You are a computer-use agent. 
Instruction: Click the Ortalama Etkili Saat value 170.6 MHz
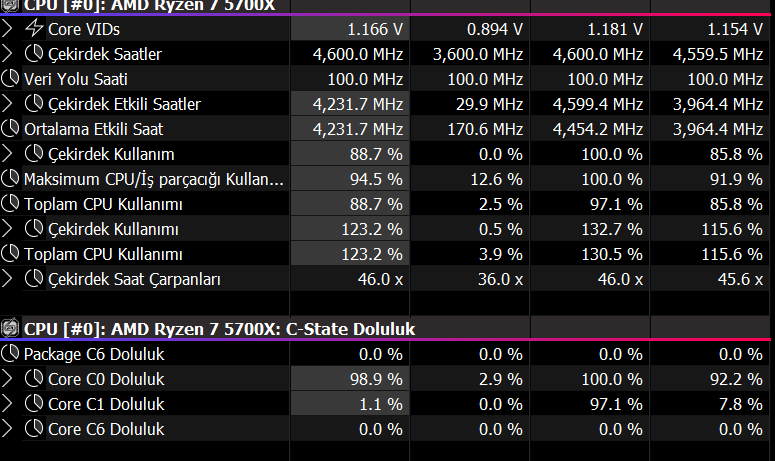[x=485, y=129]
